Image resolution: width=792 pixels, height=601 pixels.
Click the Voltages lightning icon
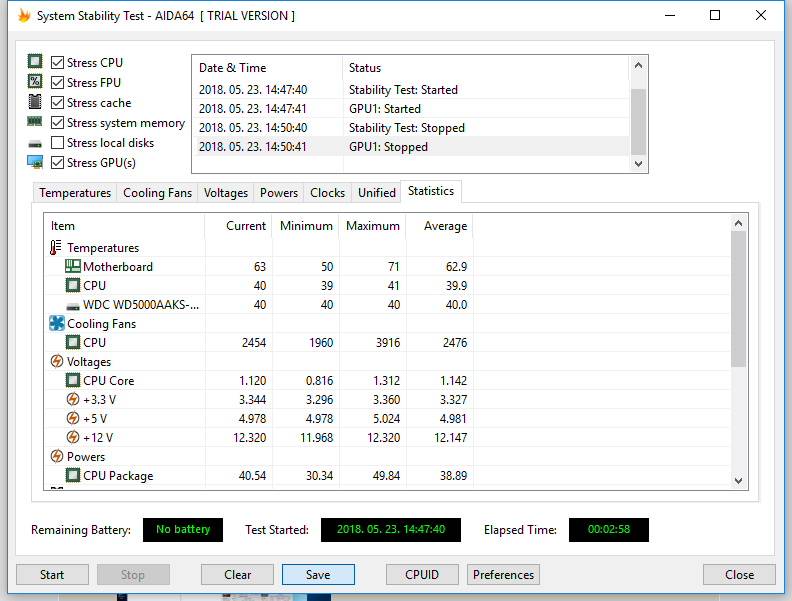tap(57, 362)
